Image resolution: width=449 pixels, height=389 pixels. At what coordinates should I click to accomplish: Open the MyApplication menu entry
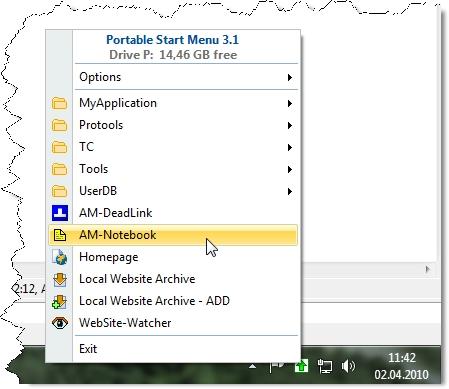tap(173, 103)
